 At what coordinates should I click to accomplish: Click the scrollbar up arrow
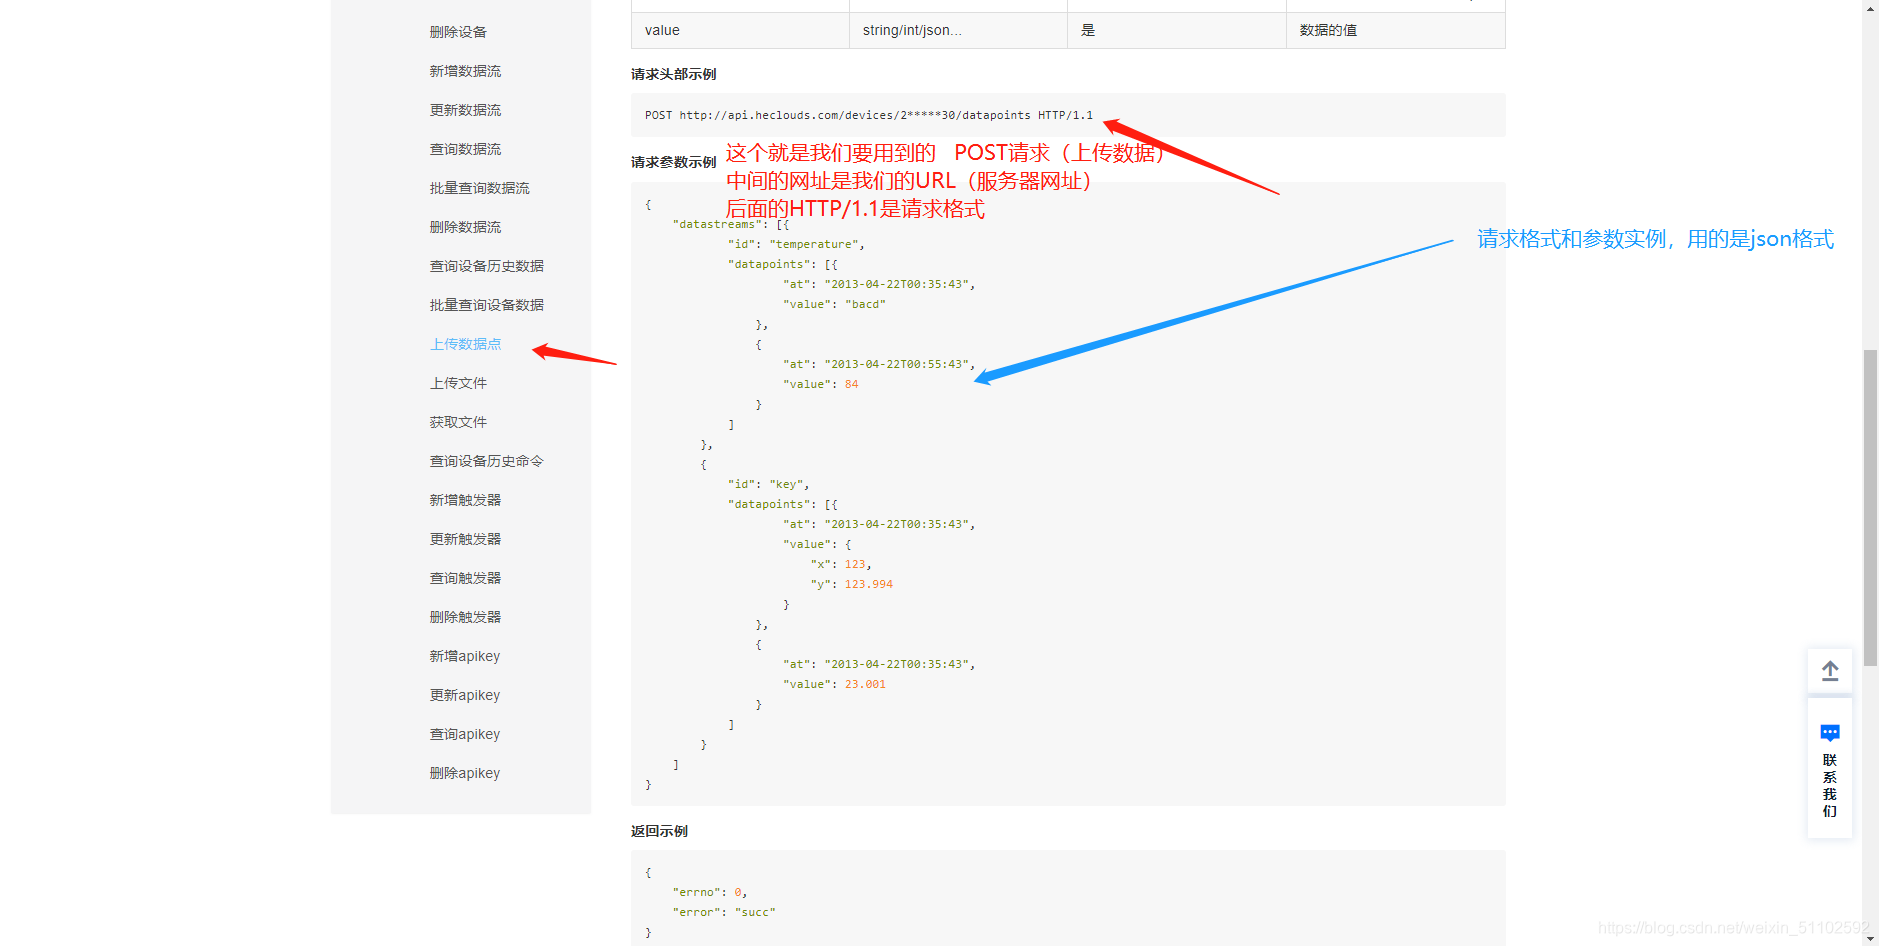(x=1870, y=8)
